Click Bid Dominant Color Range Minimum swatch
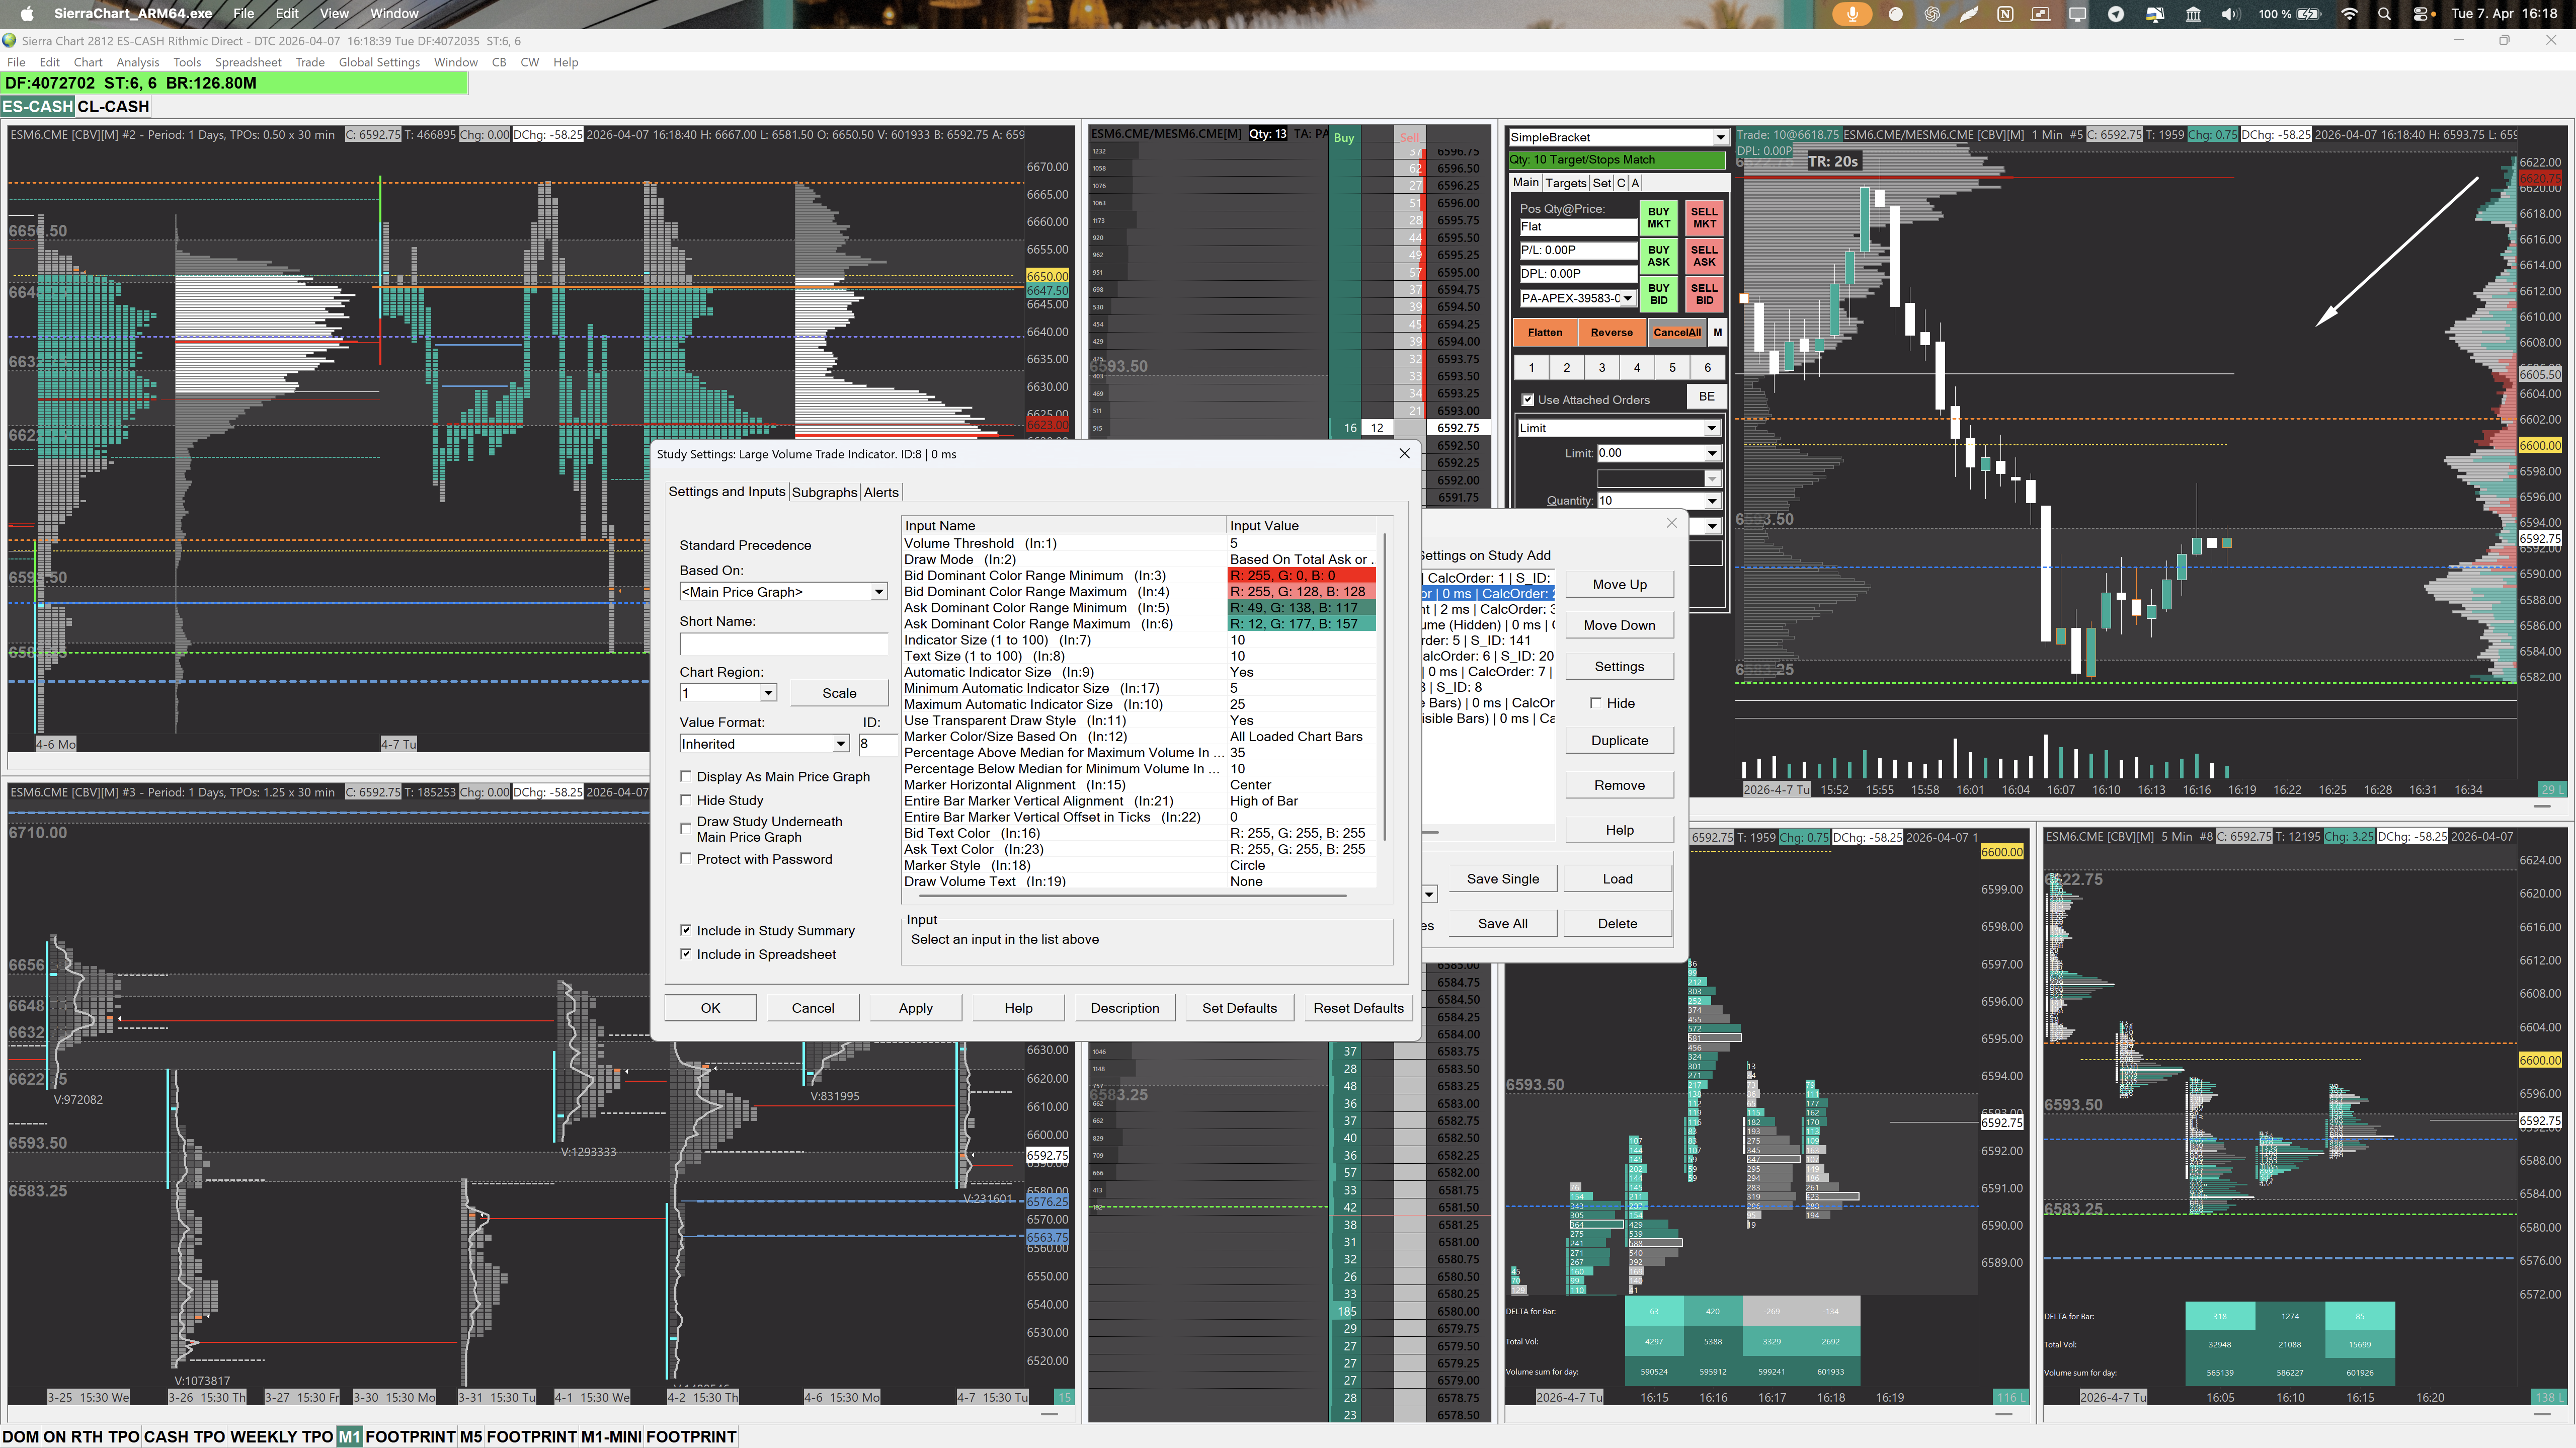Screen dimensions: 2576x1448 (1301, 576)
